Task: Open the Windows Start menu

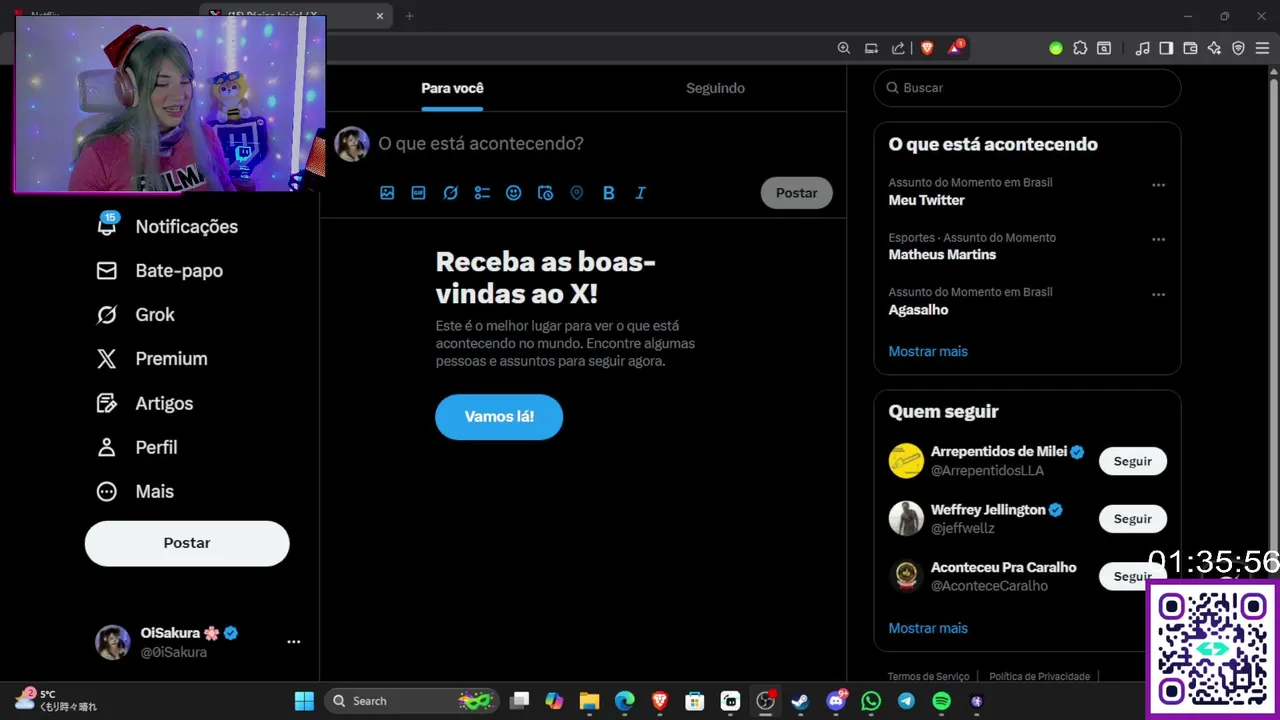Action: point(304,701)
